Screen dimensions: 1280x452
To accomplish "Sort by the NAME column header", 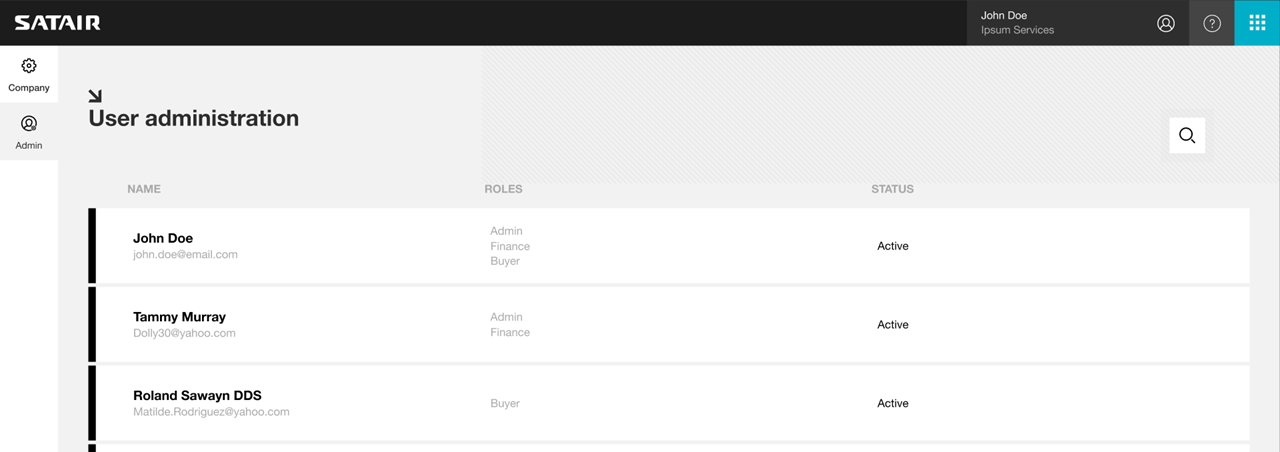I will click(144, 189).
